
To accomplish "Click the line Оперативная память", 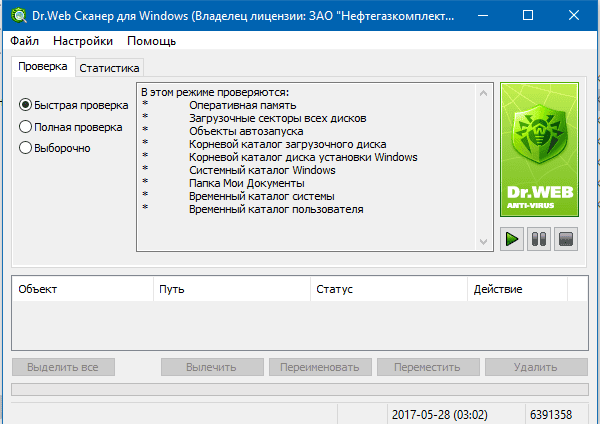I will click(243, 105).
